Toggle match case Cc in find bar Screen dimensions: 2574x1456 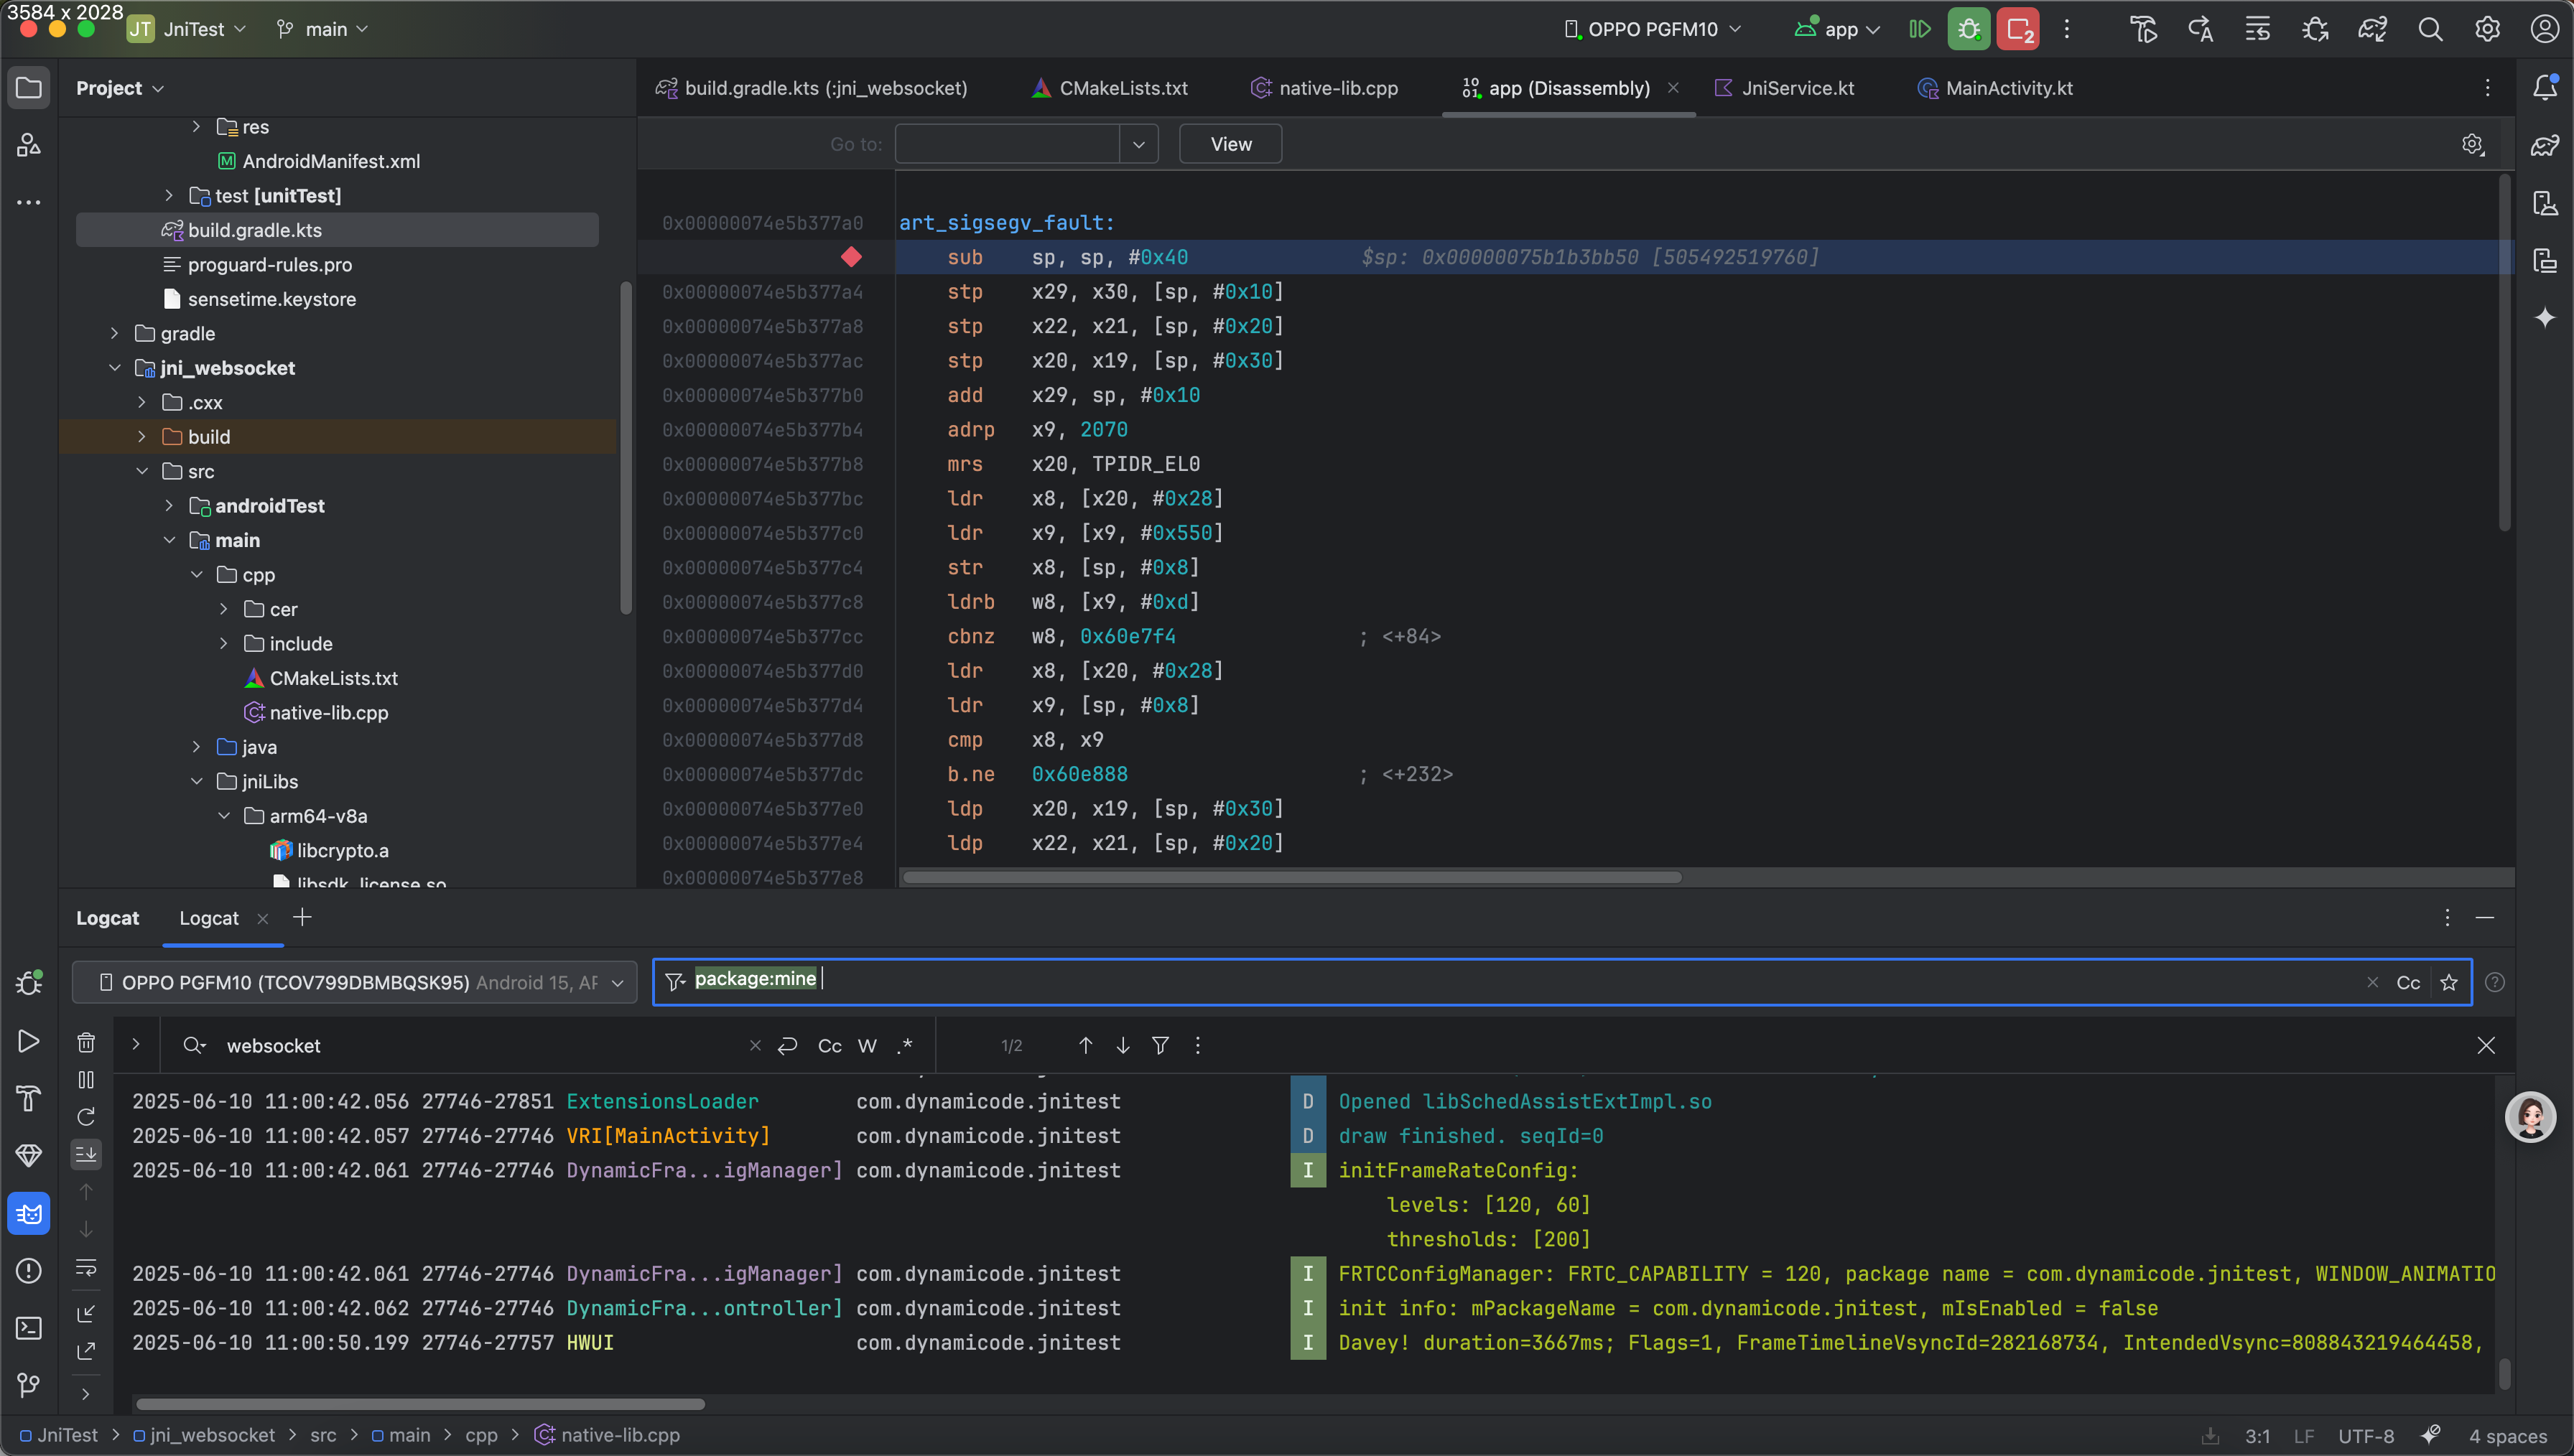pyautogui.click(x=829, y=1046)
